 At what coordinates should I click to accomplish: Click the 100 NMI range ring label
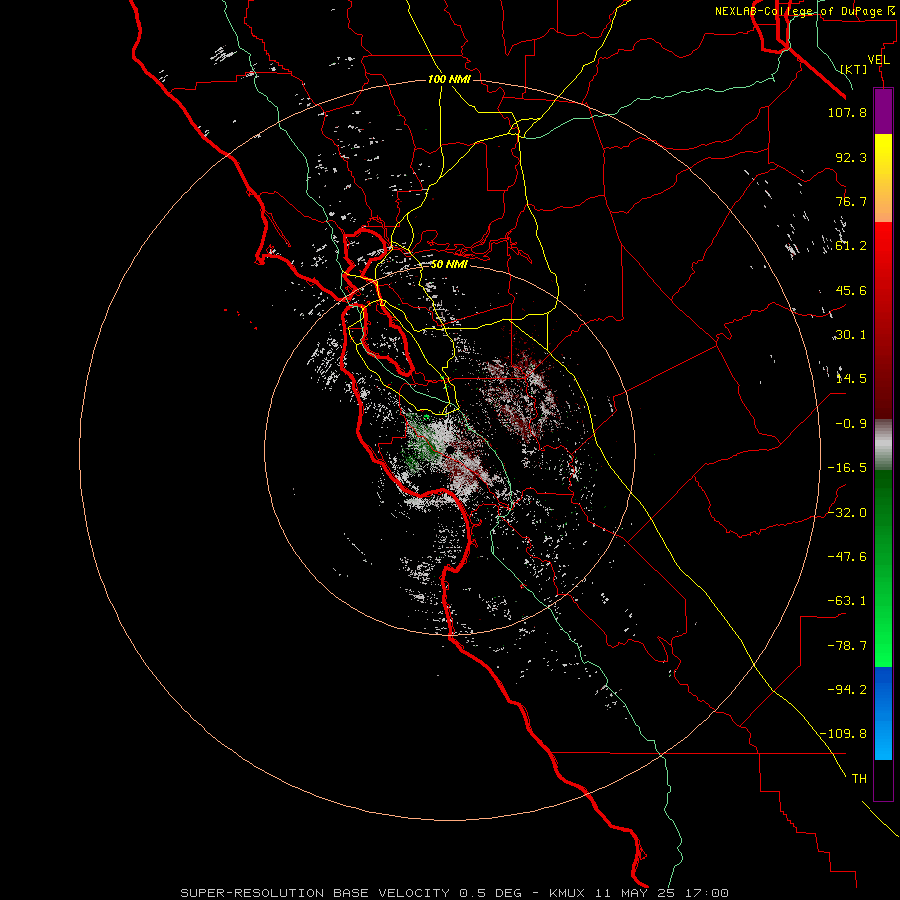pyautogui.click(x=449, y=79)
